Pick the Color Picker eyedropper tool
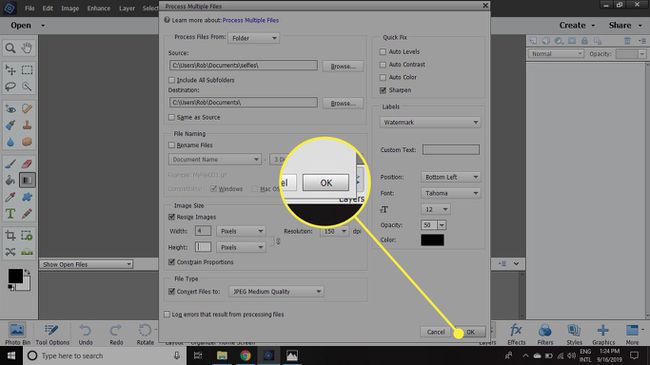Viewport: 650px width, 365px height. click(10, 197)
